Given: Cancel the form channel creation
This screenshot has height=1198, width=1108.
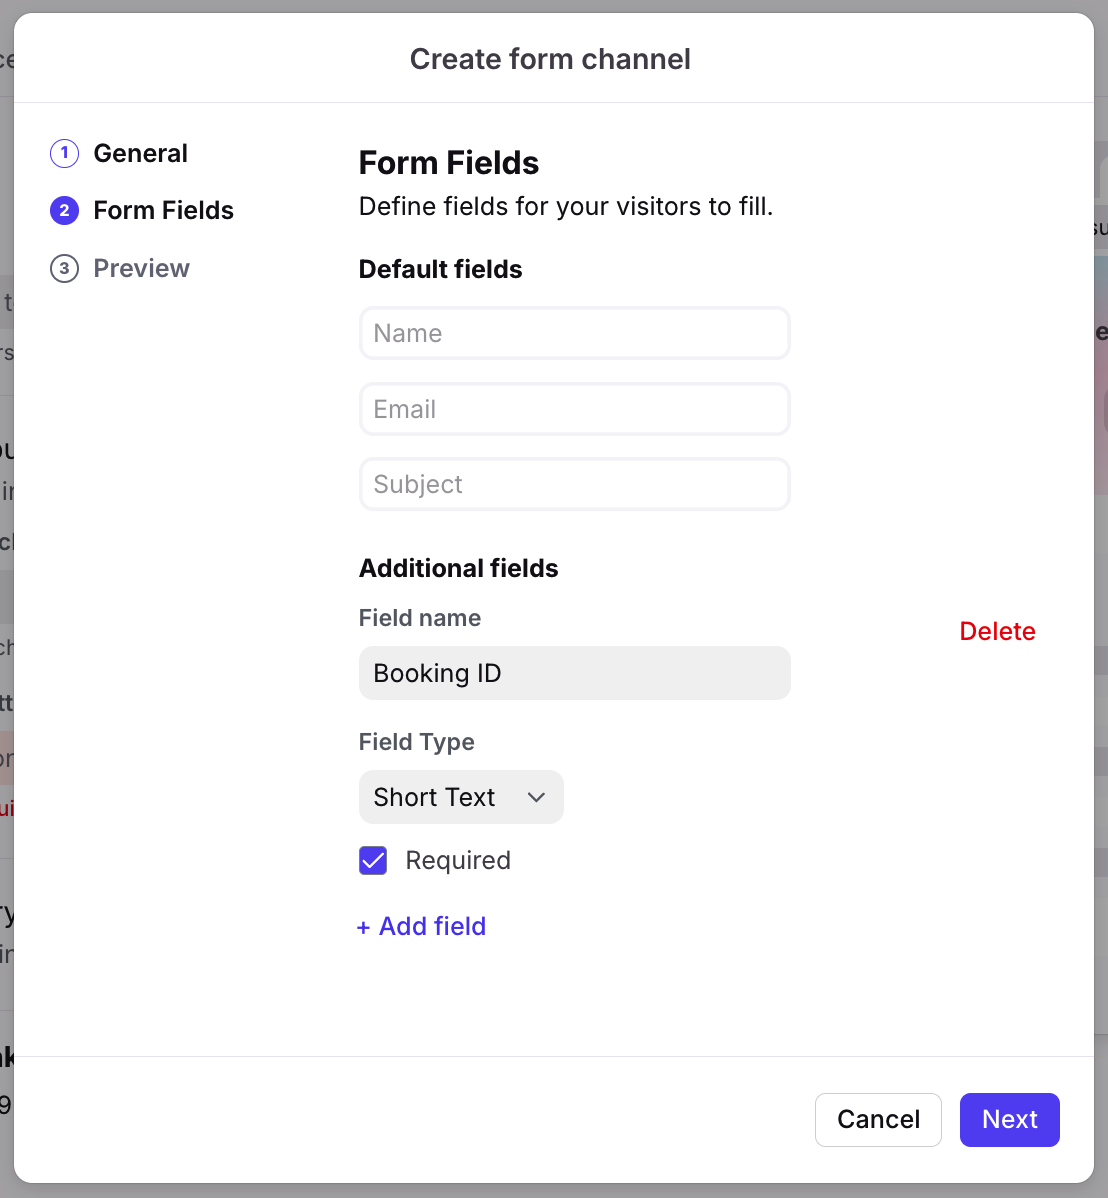Looking at the screenshot, I should click(x=878, y=1119).
